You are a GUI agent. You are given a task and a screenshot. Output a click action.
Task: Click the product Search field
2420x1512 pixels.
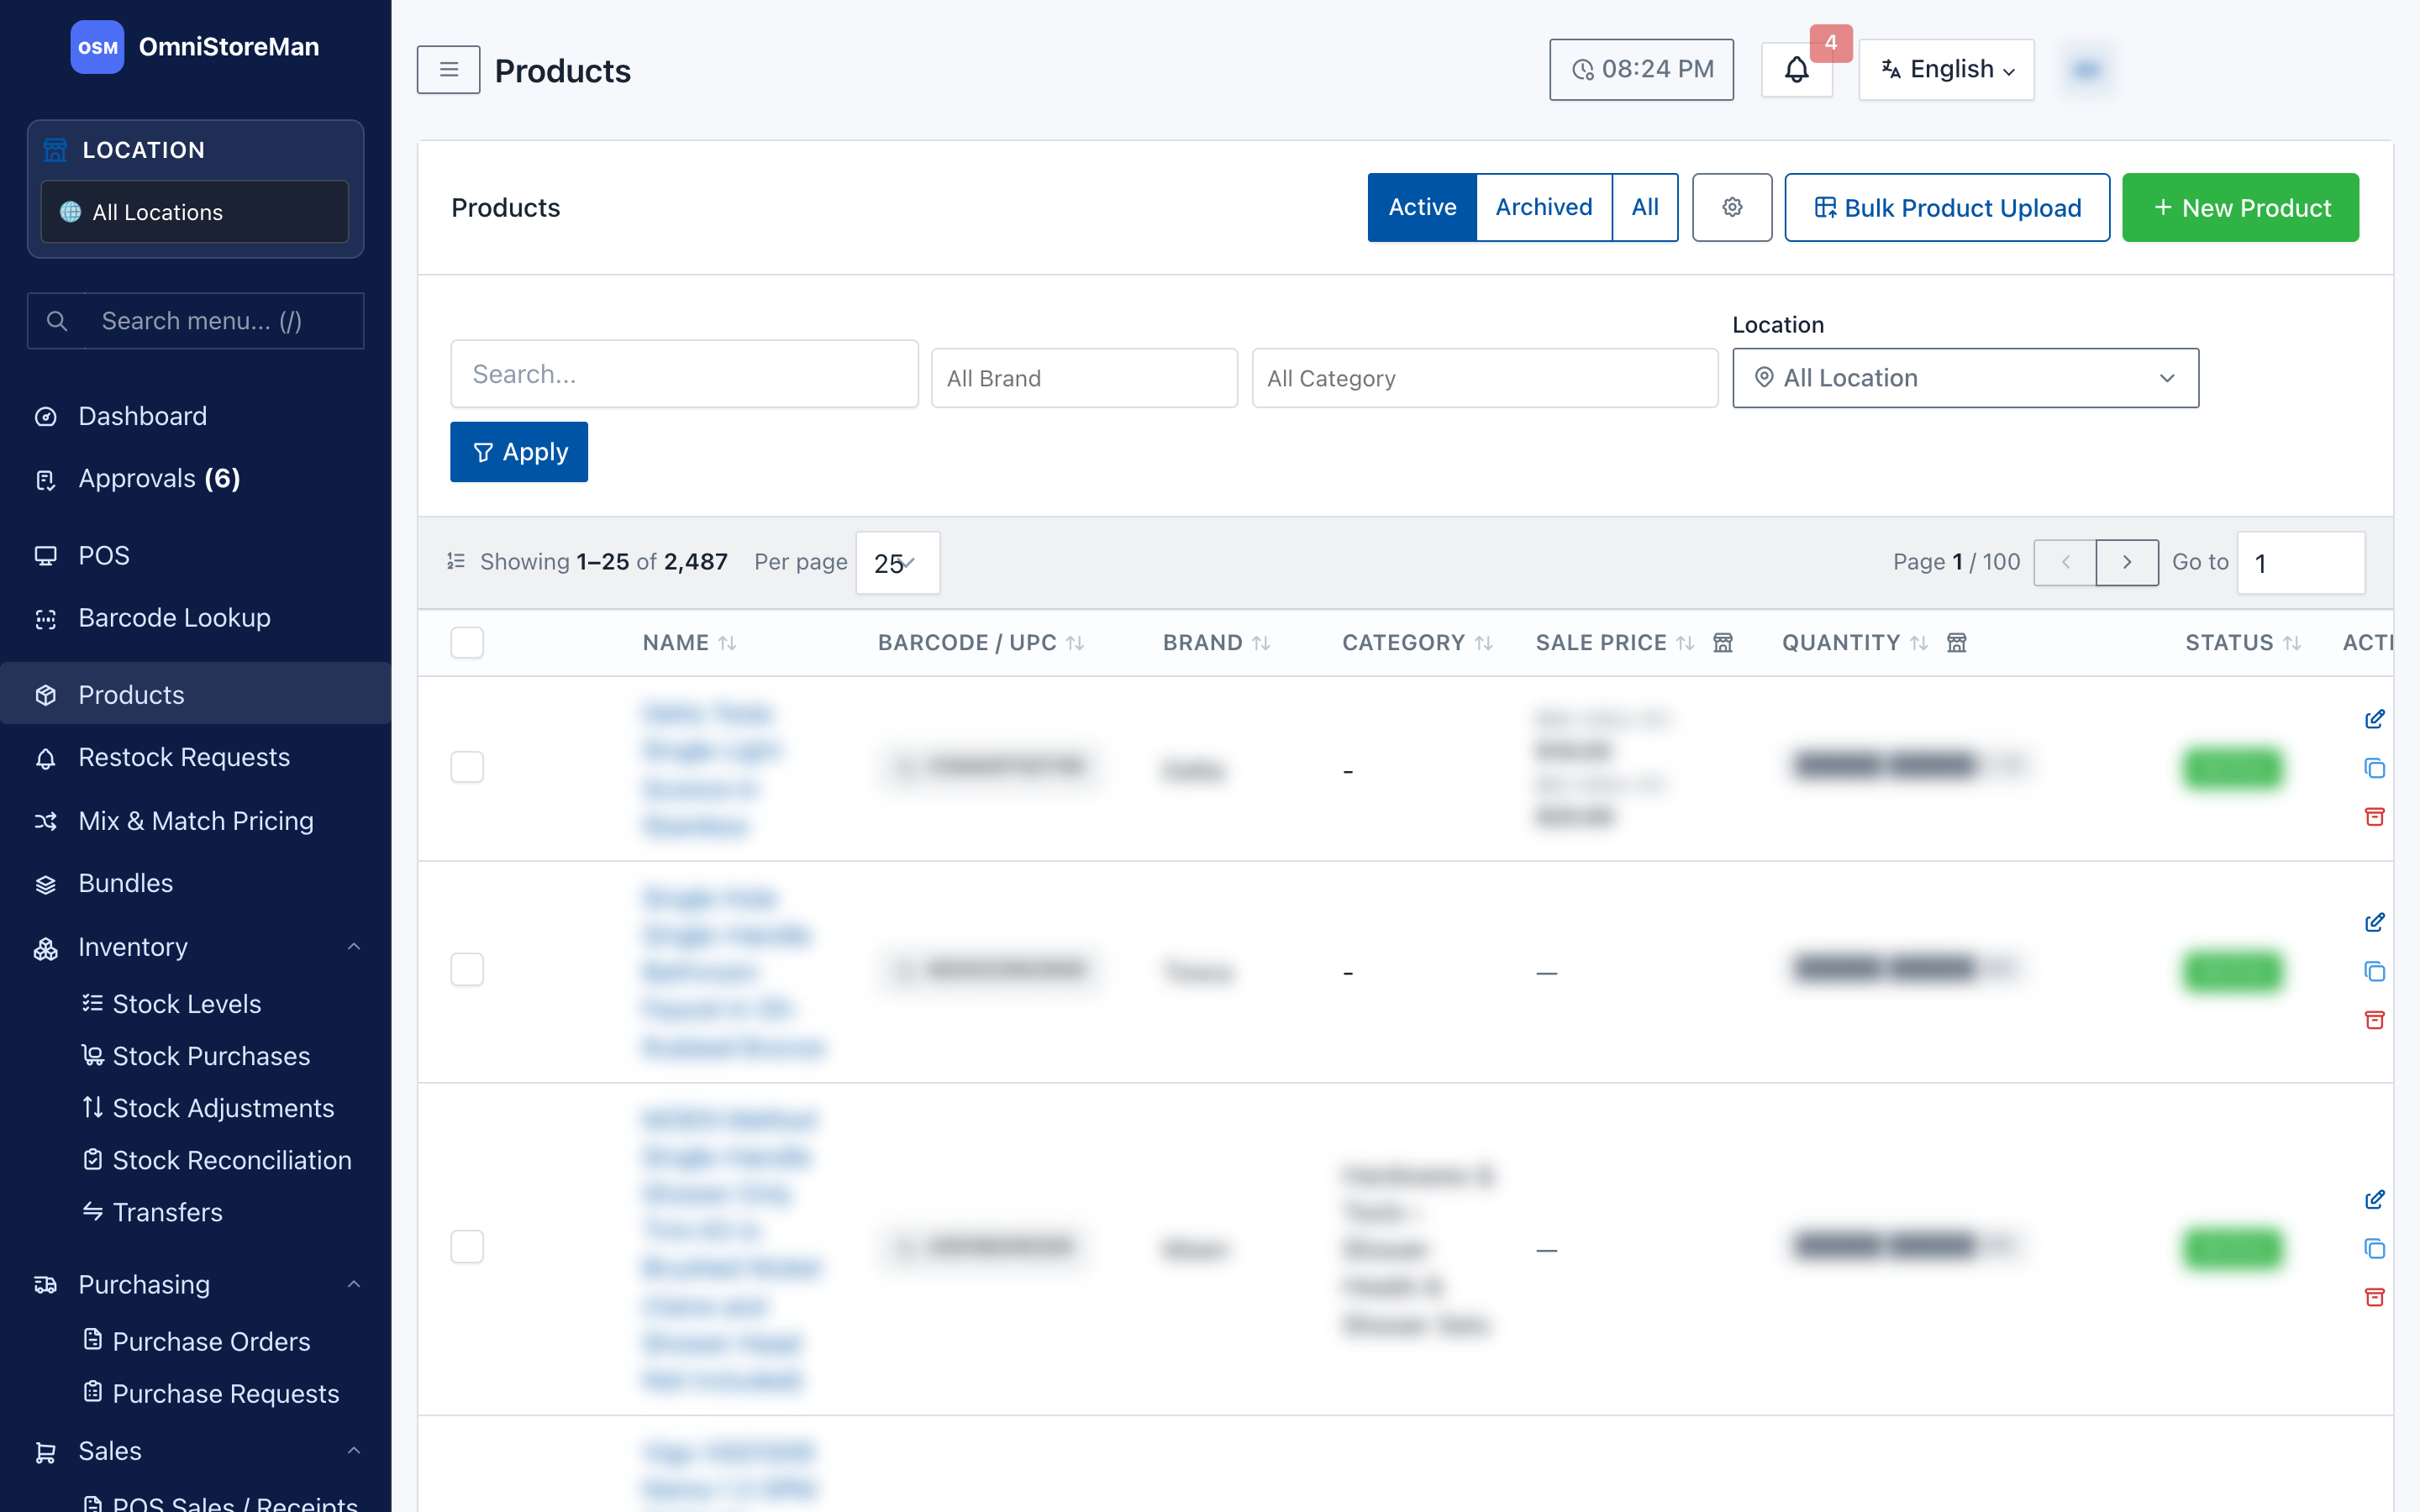(684, 374)
